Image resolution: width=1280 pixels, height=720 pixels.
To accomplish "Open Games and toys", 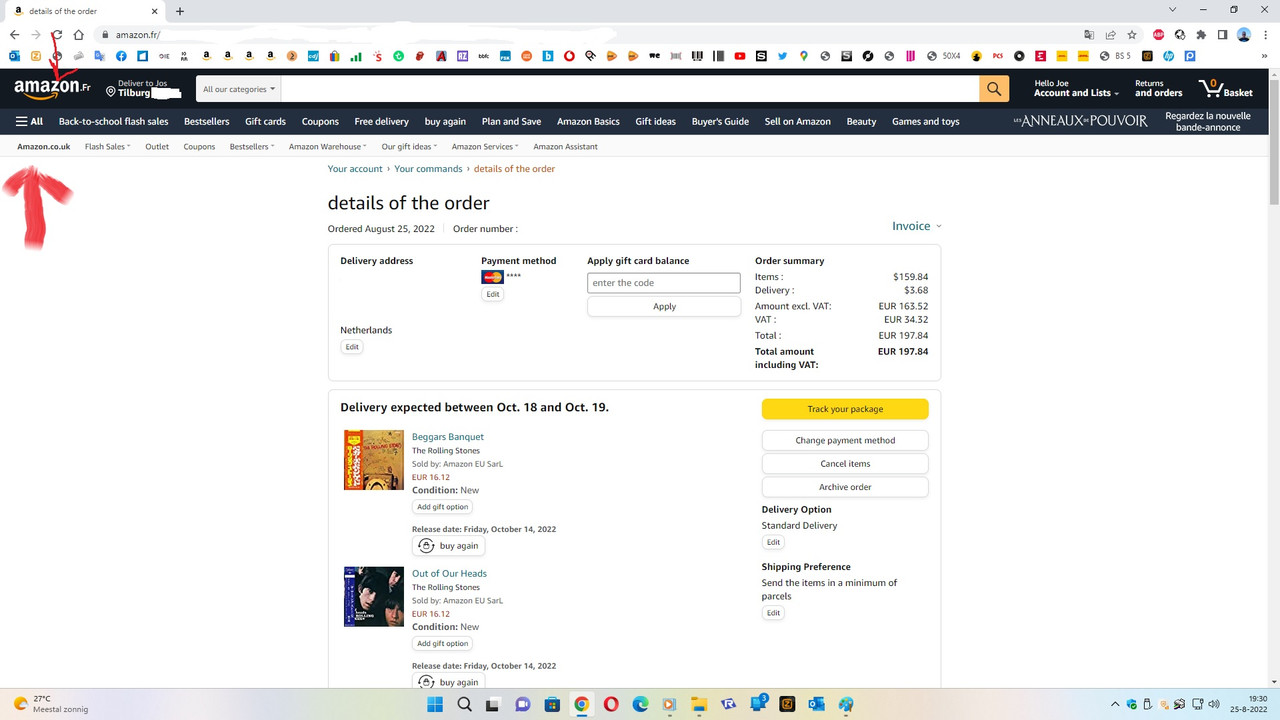I will [925, 121].
